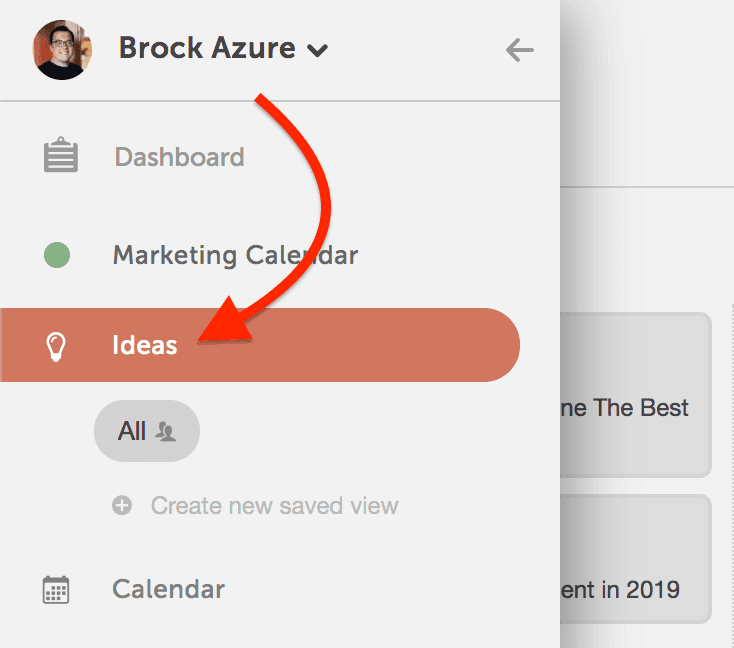Select the highlighted Ideas label text

pyautogui.click(x=145, y=345)
